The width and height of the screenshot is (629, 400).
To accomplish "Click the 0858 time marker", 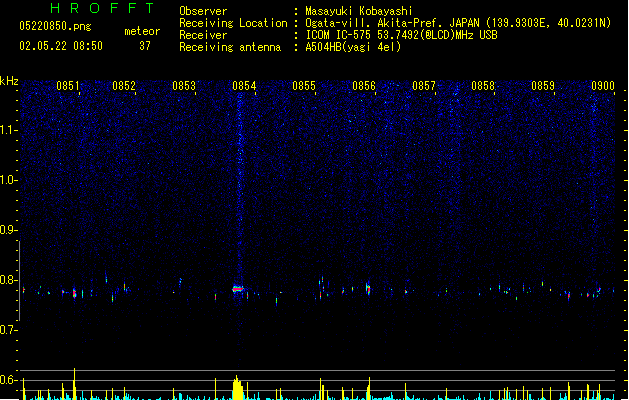I will pyautogui.click(x=483, y=86).
